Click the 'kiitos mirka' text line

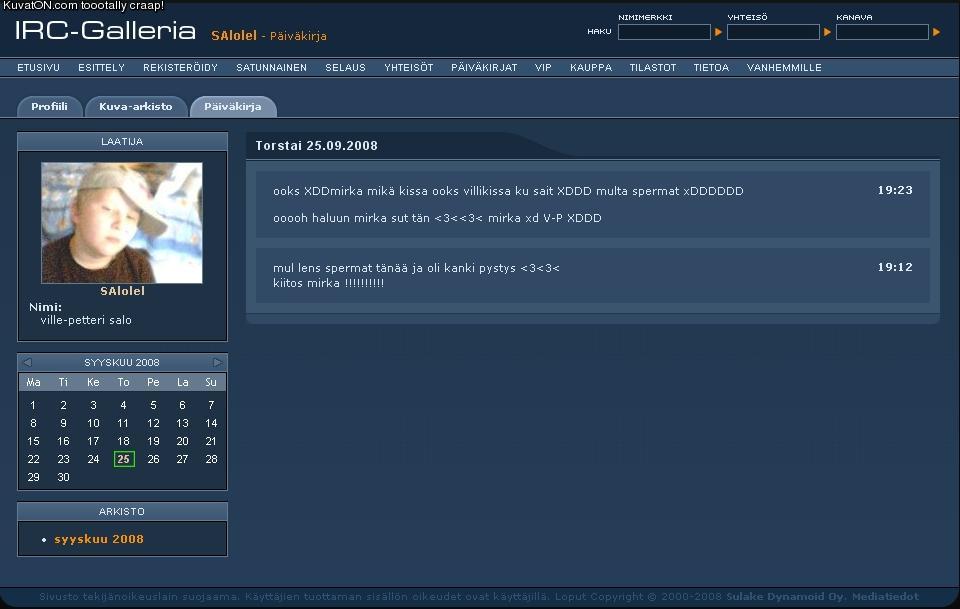point(328,283)
